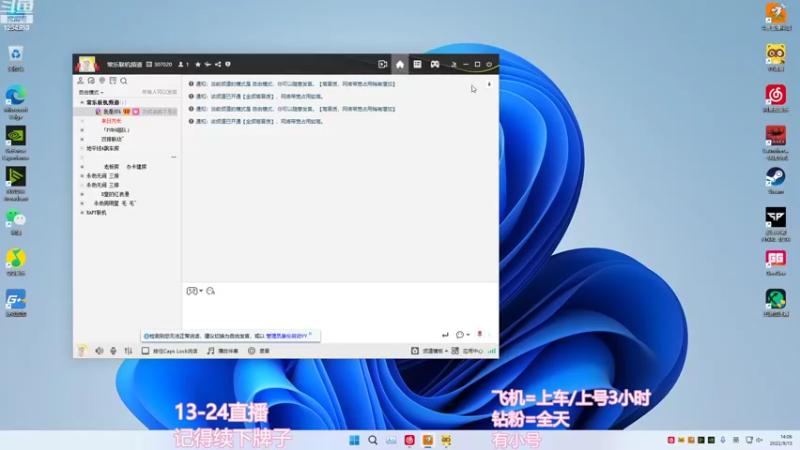Expand the 地平线4飙车房 channel
The image size is (800, 450).
(x=82, y=148)
